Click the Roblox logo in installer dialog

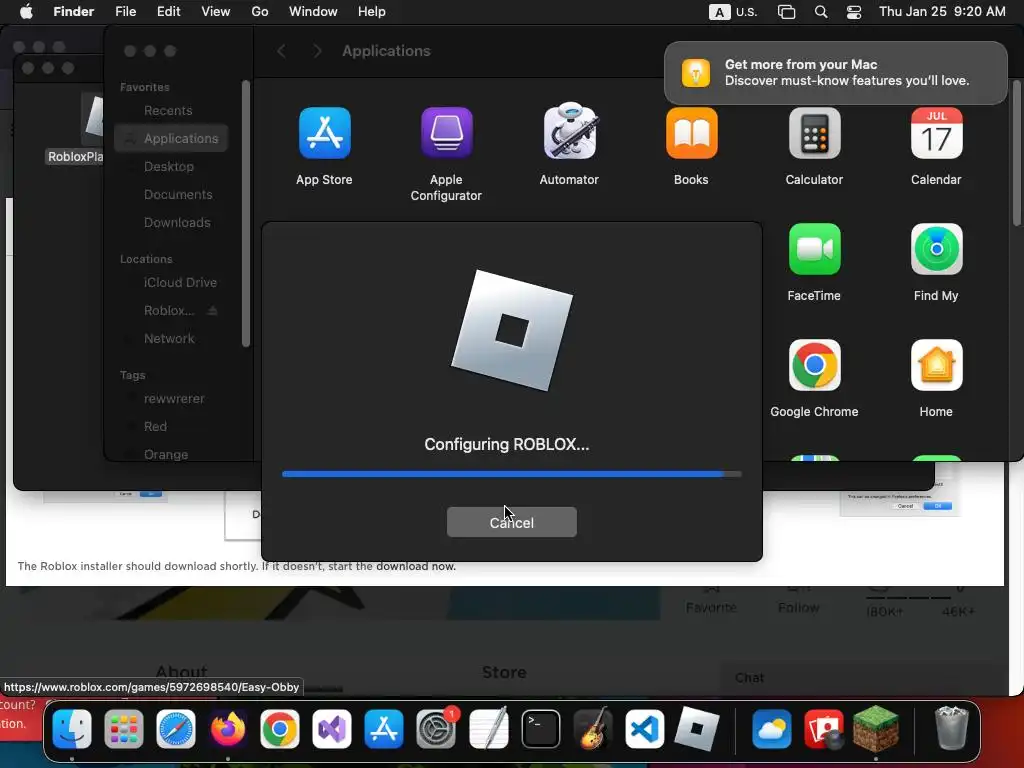tap(511, 330)
